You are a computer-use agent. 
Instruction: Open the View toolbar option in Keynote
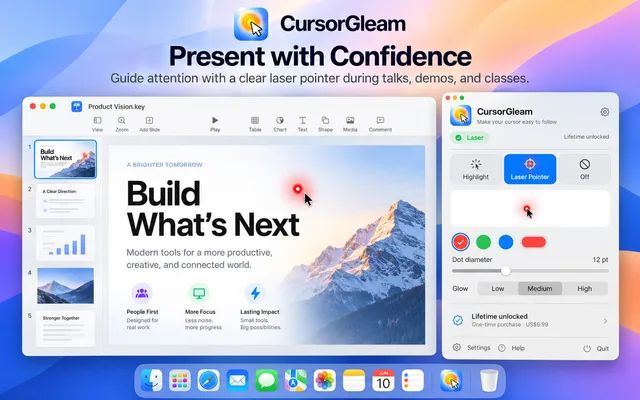[97, 124]
